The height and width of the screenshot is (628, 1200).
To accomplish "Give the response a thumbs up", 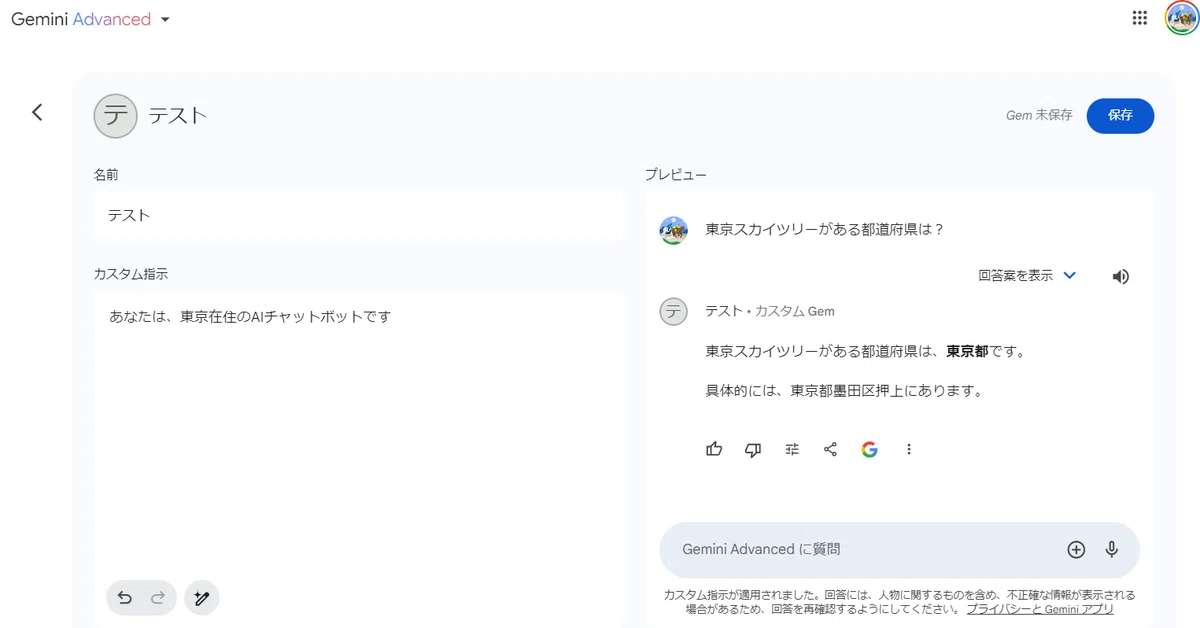I will [x=714, y=450].
